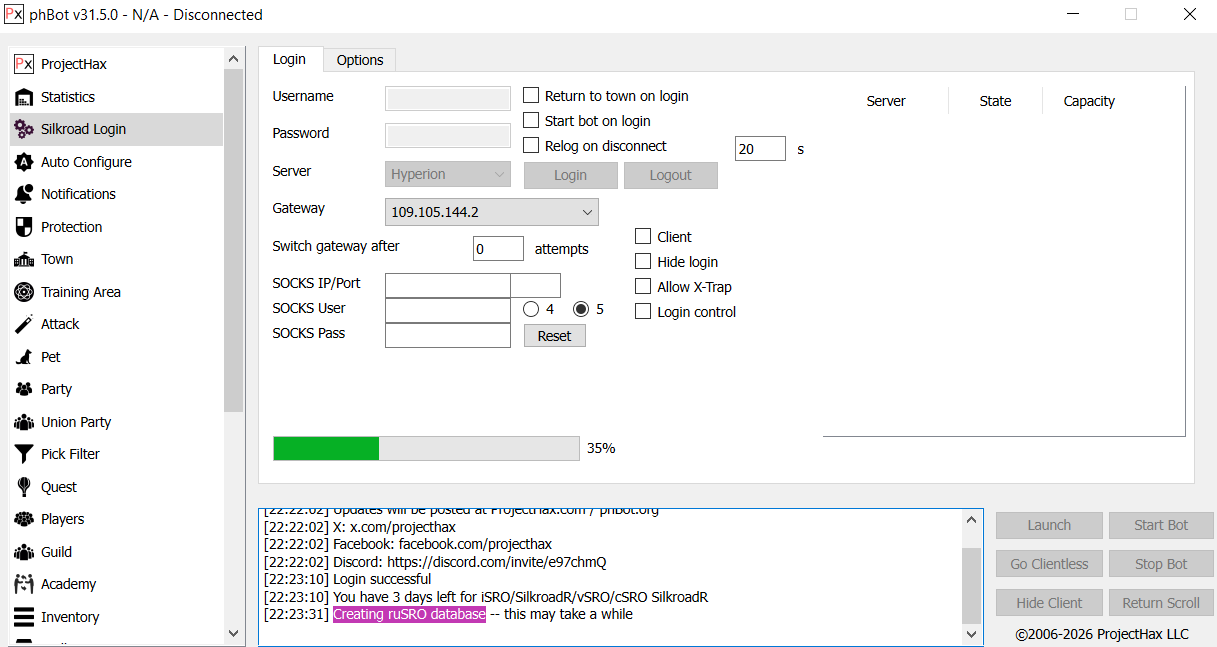
Task: Select SOCKS version 4 radio button
Action: click(531, 309)
